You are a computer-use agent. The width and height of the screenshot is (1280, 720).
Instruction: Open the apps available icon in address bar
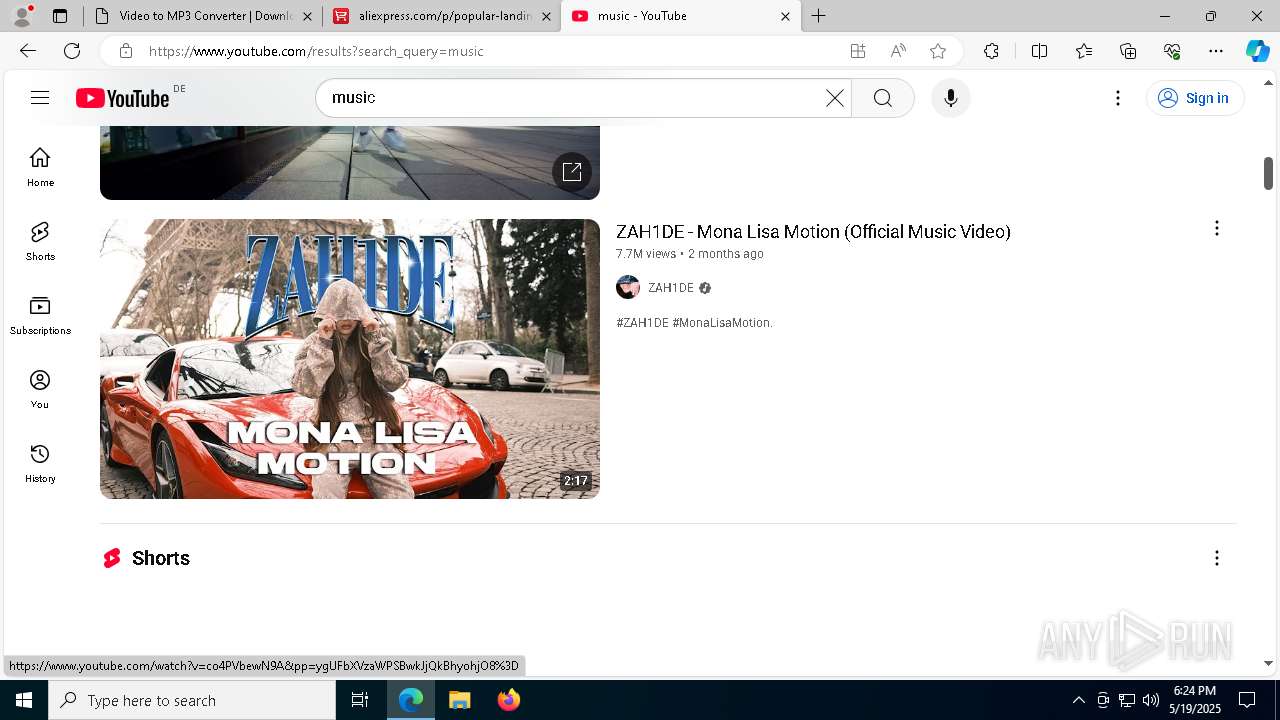pos(858,51)
